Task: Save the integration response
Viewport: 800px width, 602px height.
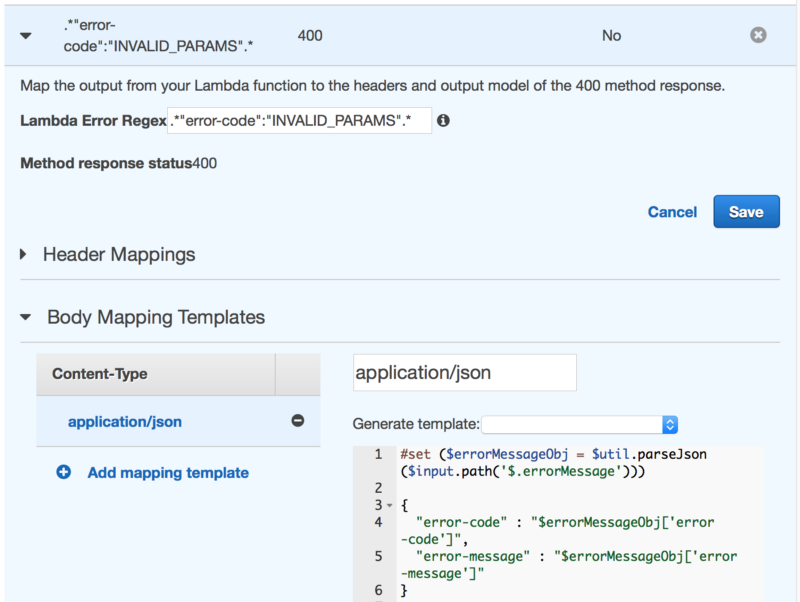Action: click(x=746, y=211)
